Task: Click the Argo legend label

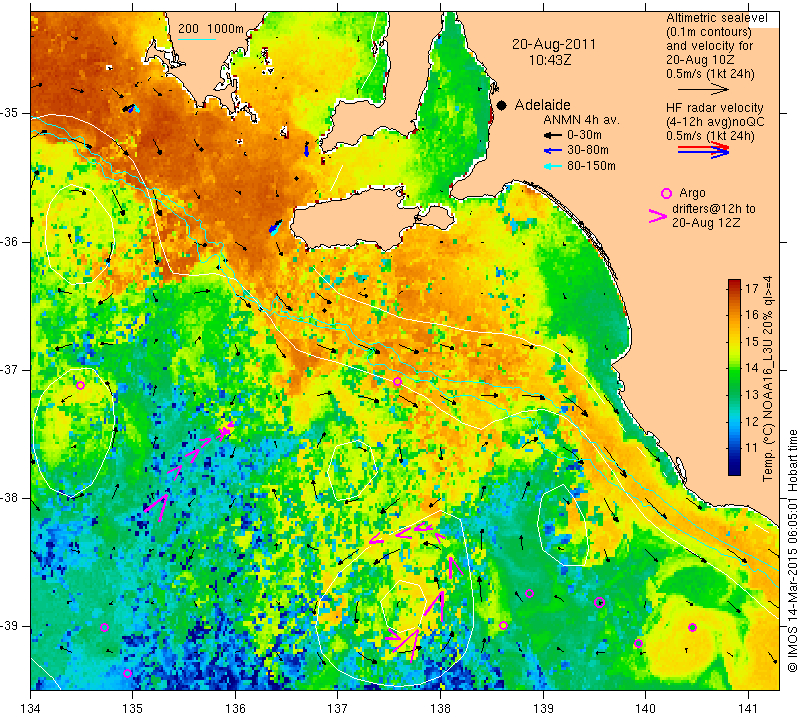Action: click(692, 193)
